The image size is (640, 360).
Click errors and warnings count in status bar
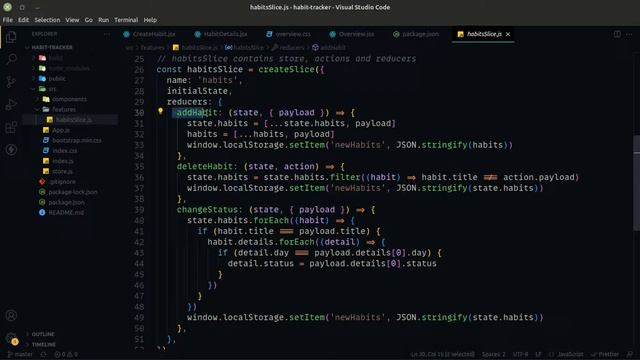tap(66, 354)
